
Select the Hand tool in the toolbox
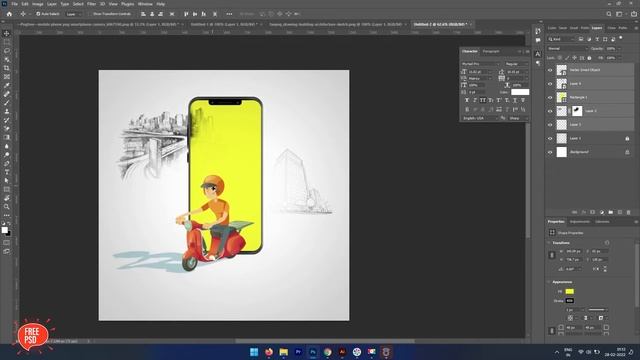pos(7,198)
